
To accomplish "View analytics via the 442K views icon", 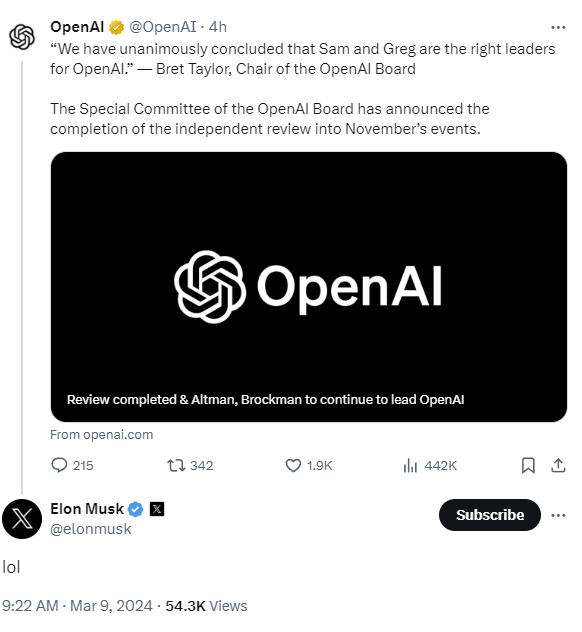I will pos(410,466).
